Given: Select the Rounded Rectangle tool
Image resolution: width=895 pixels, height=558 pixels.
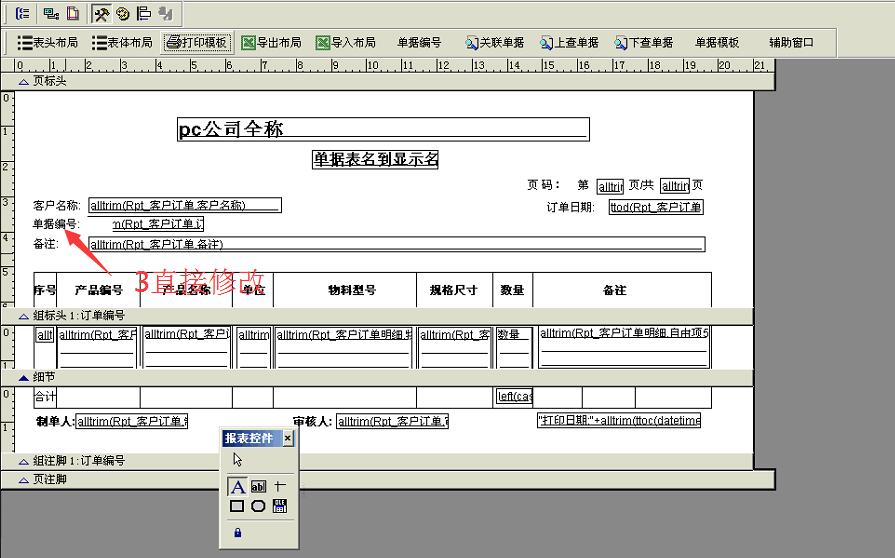Looking at the screenshot, I should point(258,506).
